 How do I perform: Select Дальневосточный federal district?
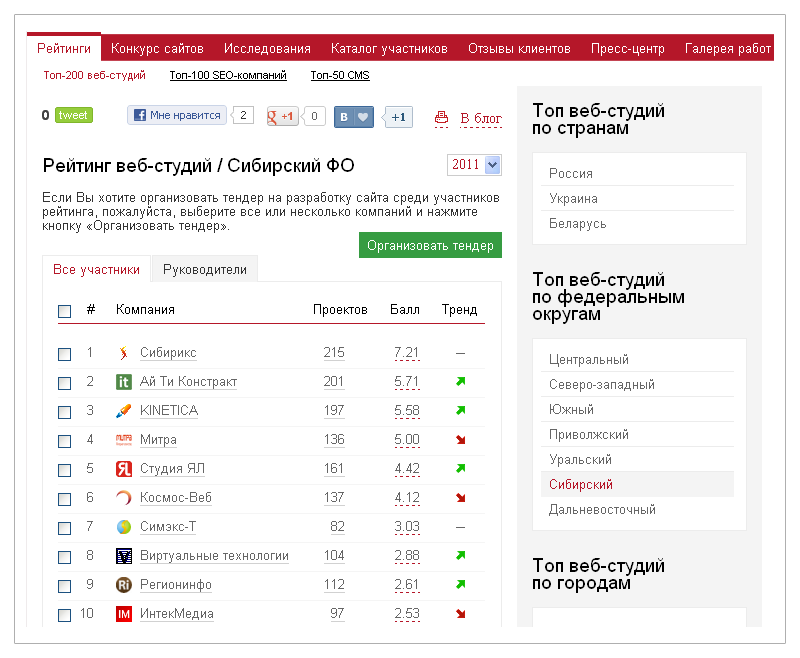click(637, 510)
